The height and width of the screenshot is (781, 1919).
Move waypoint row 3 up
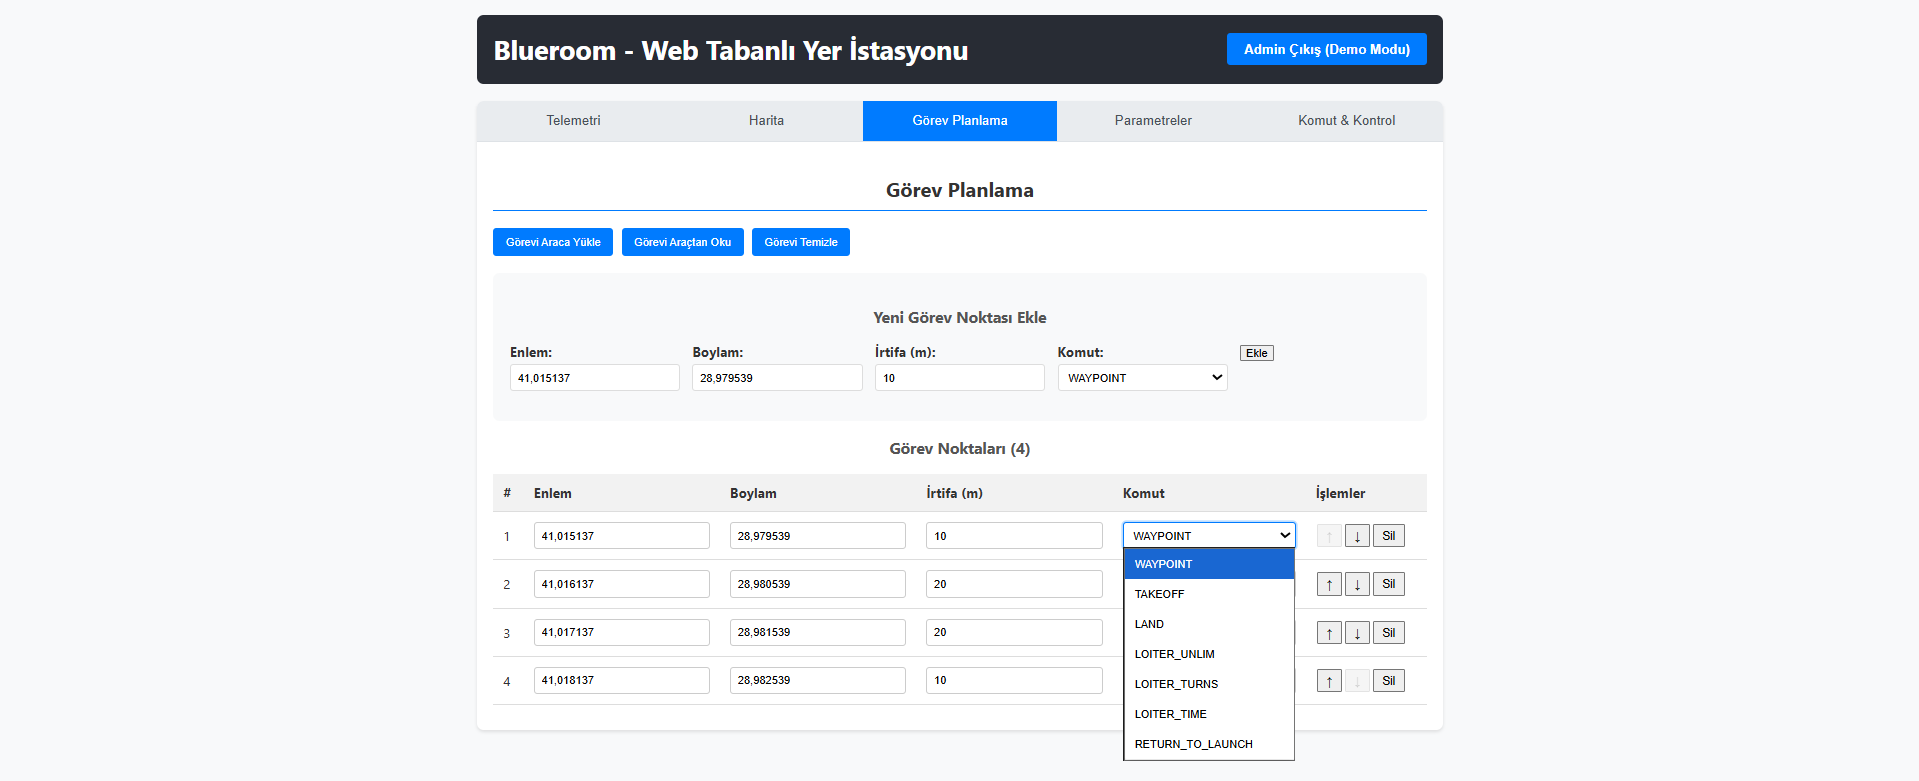(1329, 633)
